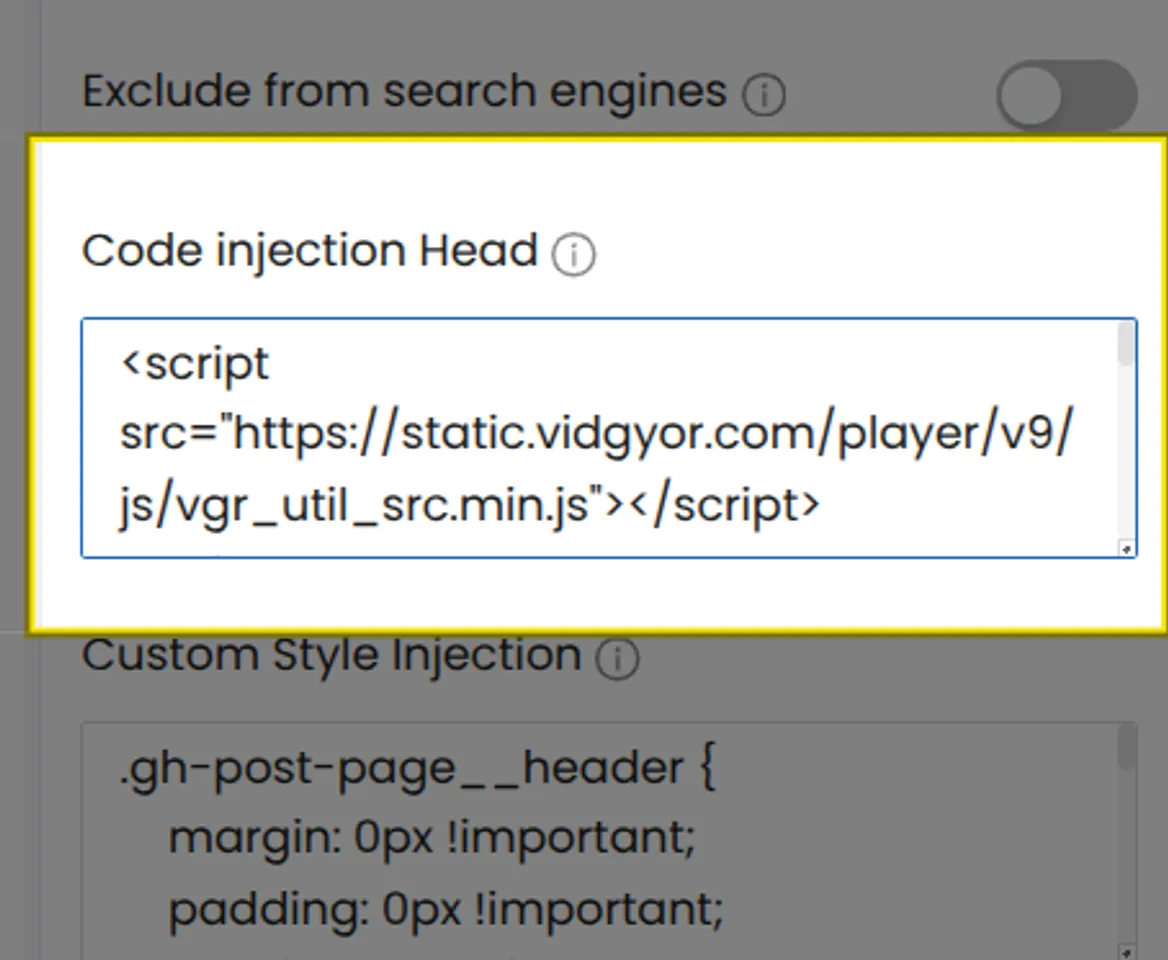
Task: Click the "Code injection Head" label text
Action: (x=310, y=251)
